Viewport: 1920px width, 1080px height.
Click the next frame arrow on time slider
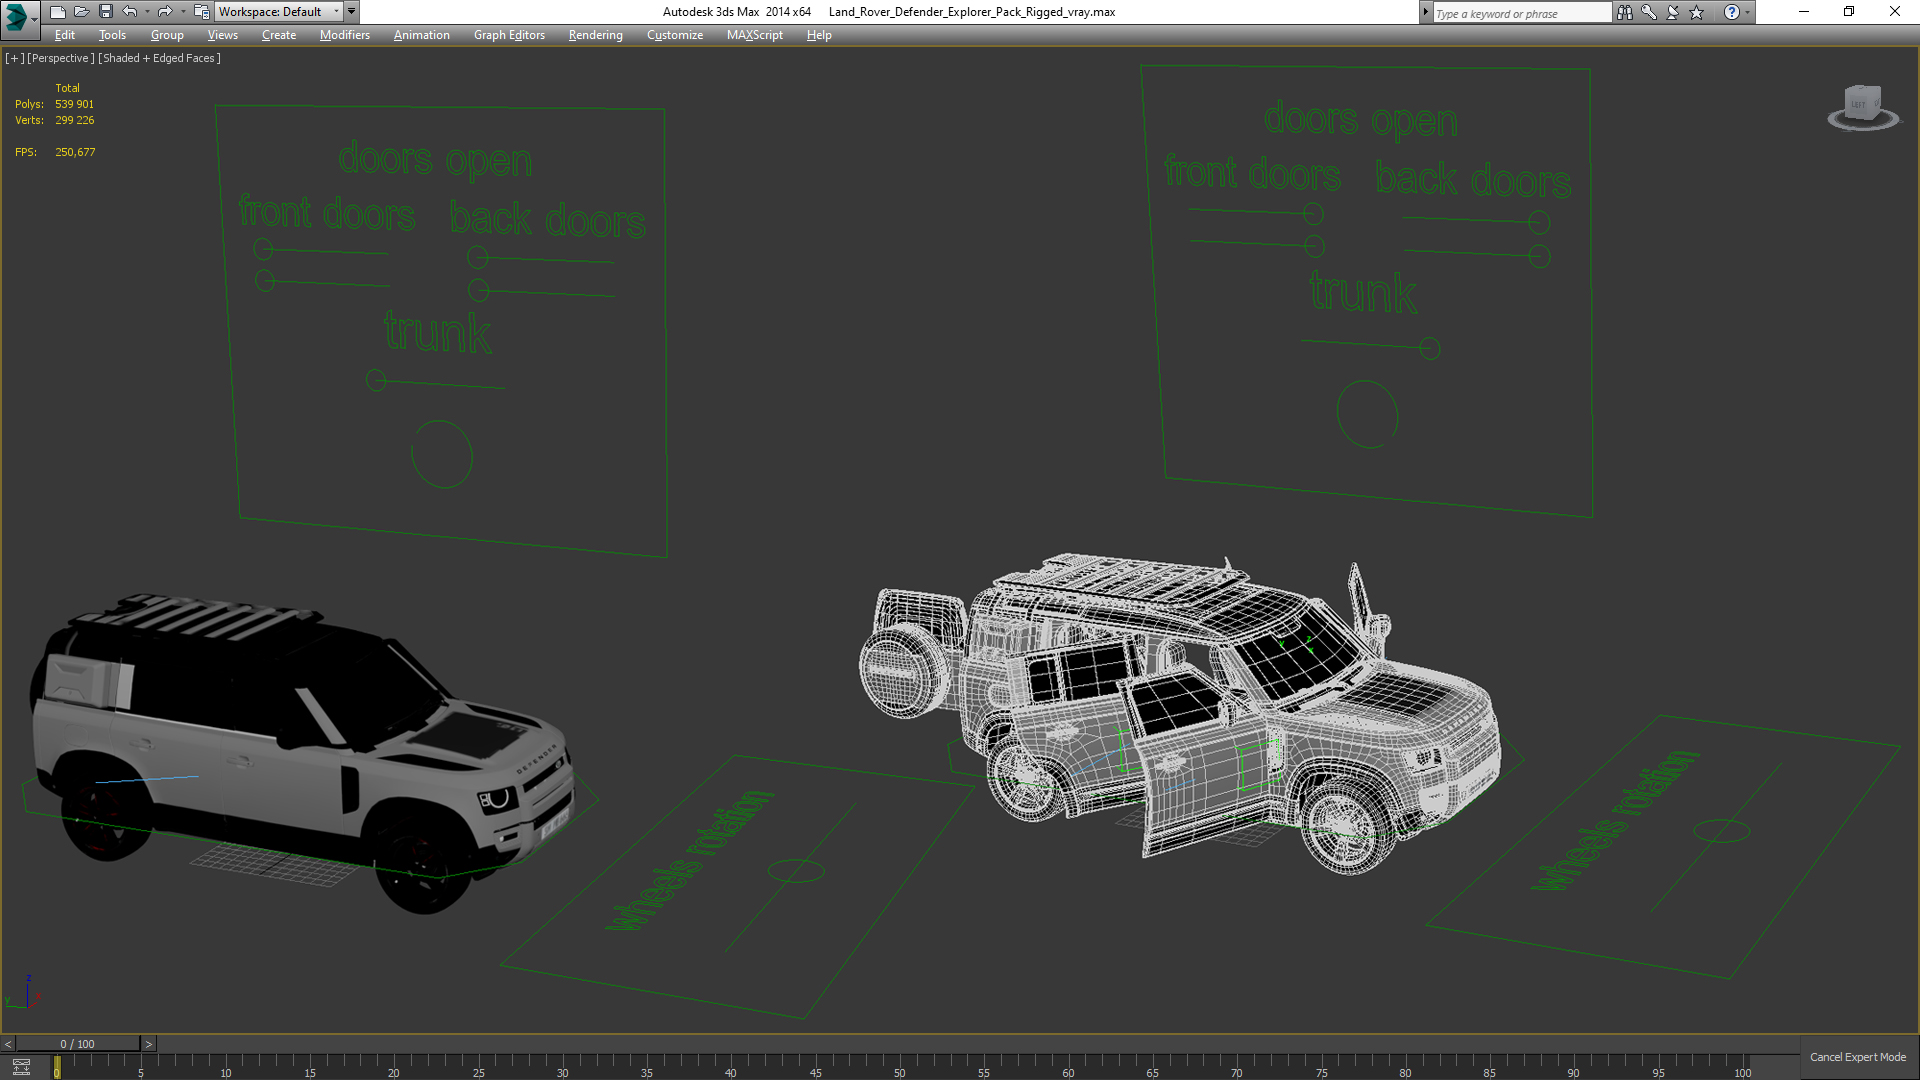(x=149, y=1044)
